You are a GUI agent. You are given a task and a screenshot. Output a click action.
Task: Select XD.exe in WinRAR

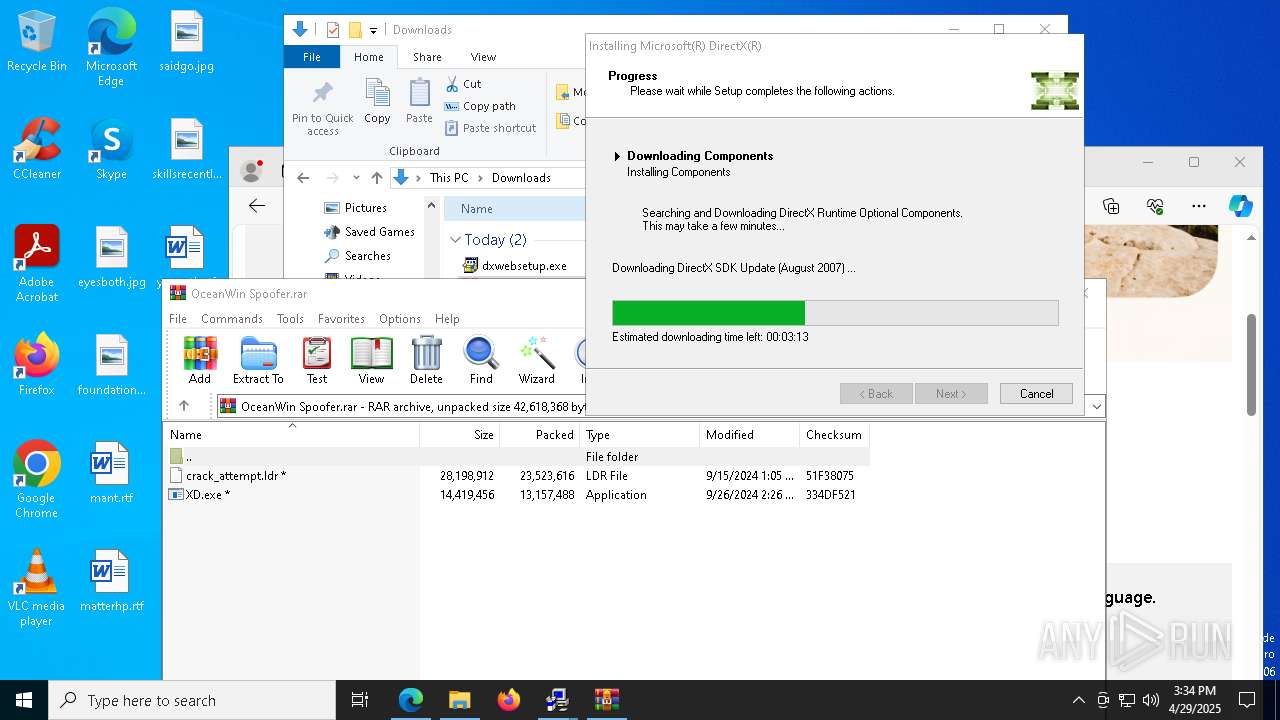[x=516, y=495]
